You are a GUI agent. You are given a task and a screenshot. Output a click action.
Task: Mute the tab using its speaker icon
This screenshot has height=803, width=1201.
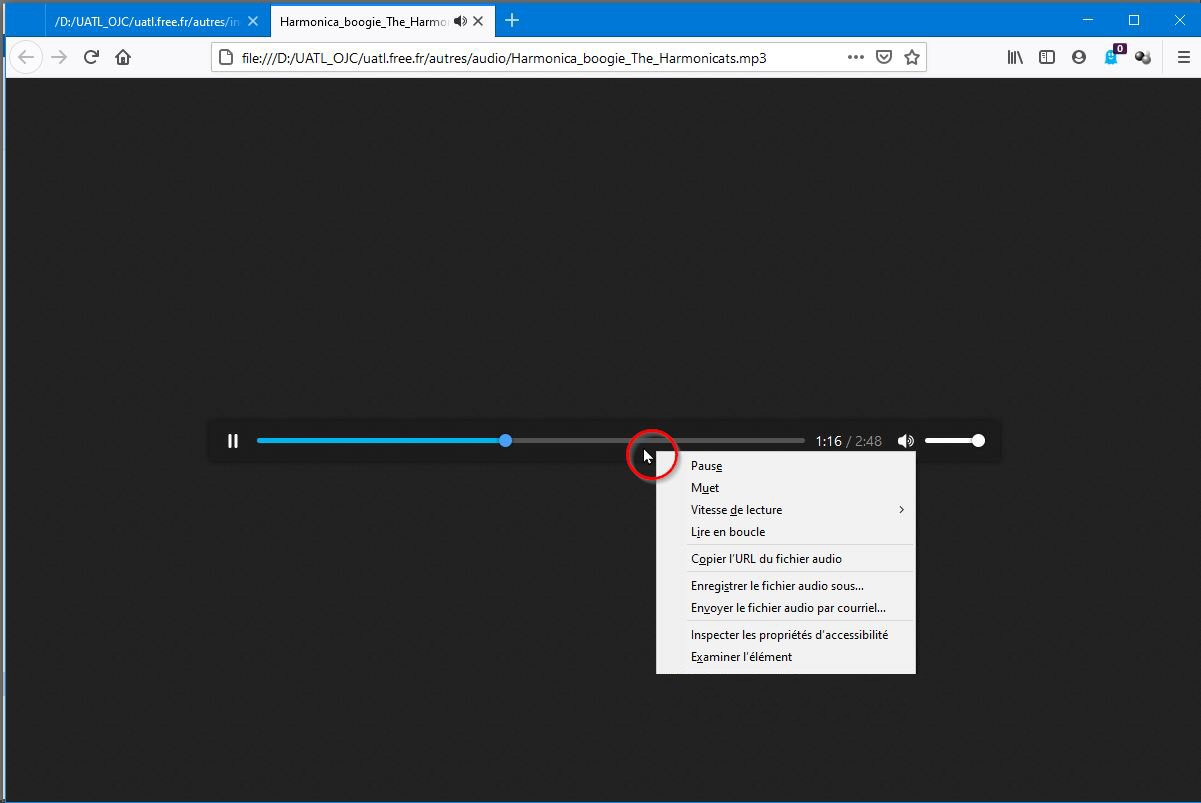click(x=460, y=21)
